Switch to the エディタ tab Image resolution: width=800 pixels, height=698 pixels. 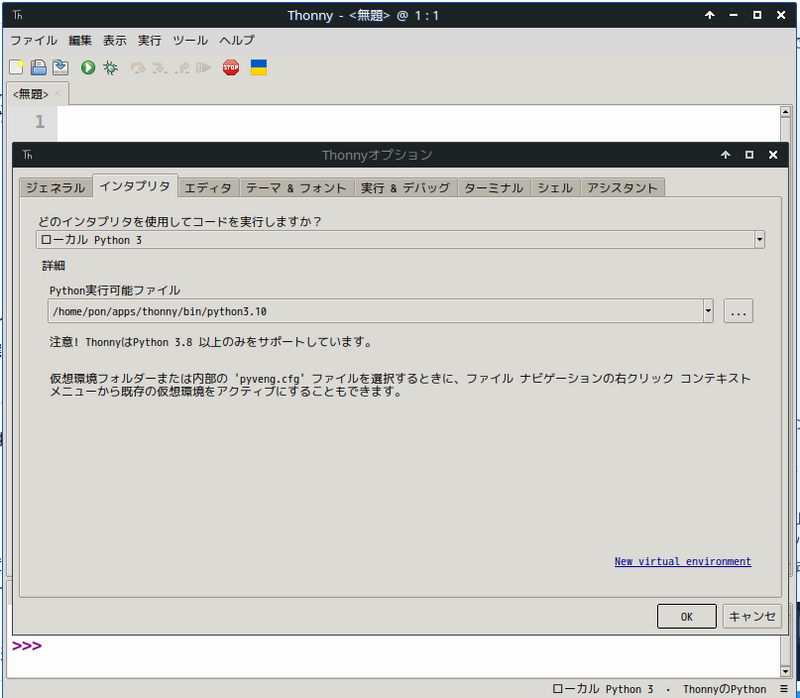(208, 188)
